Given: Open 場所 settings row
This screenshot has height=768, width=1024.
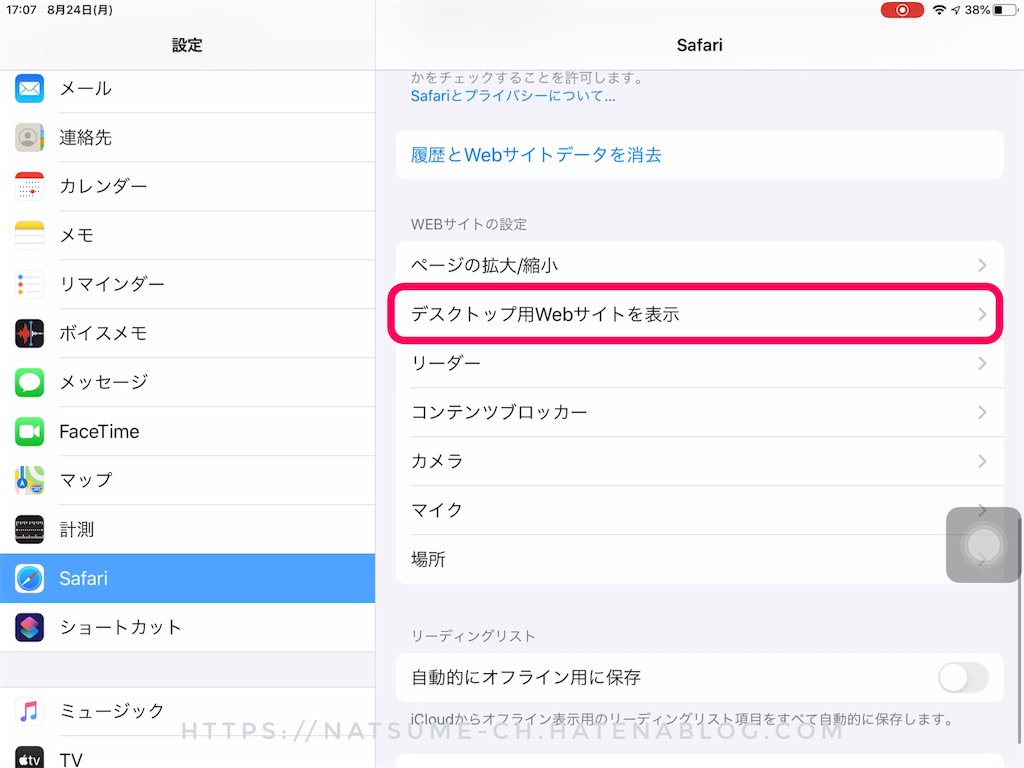Looking at the screenshot, I should [699, 559].
